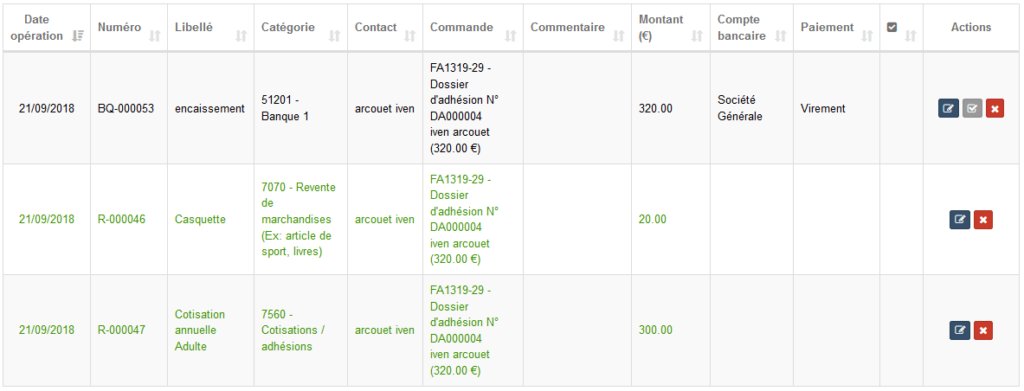Click R-000046 number cell
The image size is (1024, 391).
tap(129, 219)
